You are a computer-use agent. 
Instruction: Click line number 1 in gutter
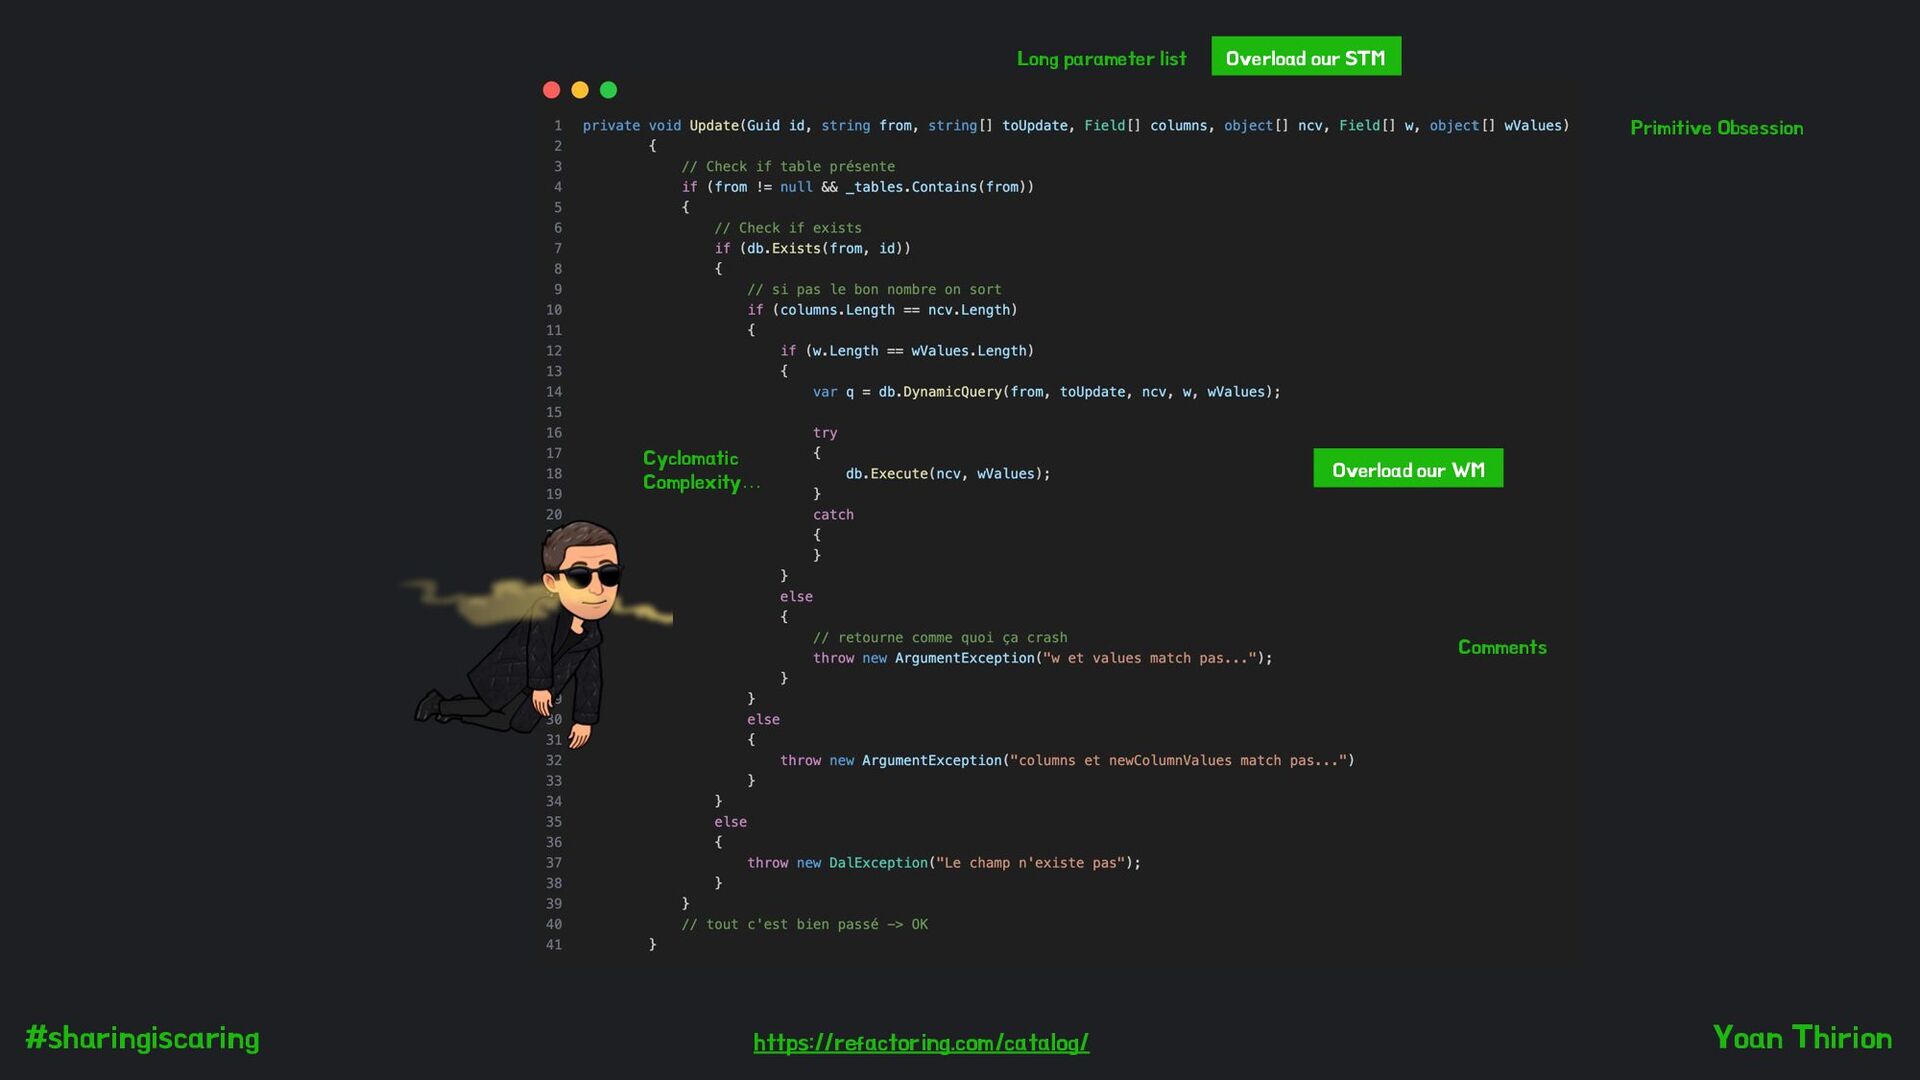click(x=558, y=126)
